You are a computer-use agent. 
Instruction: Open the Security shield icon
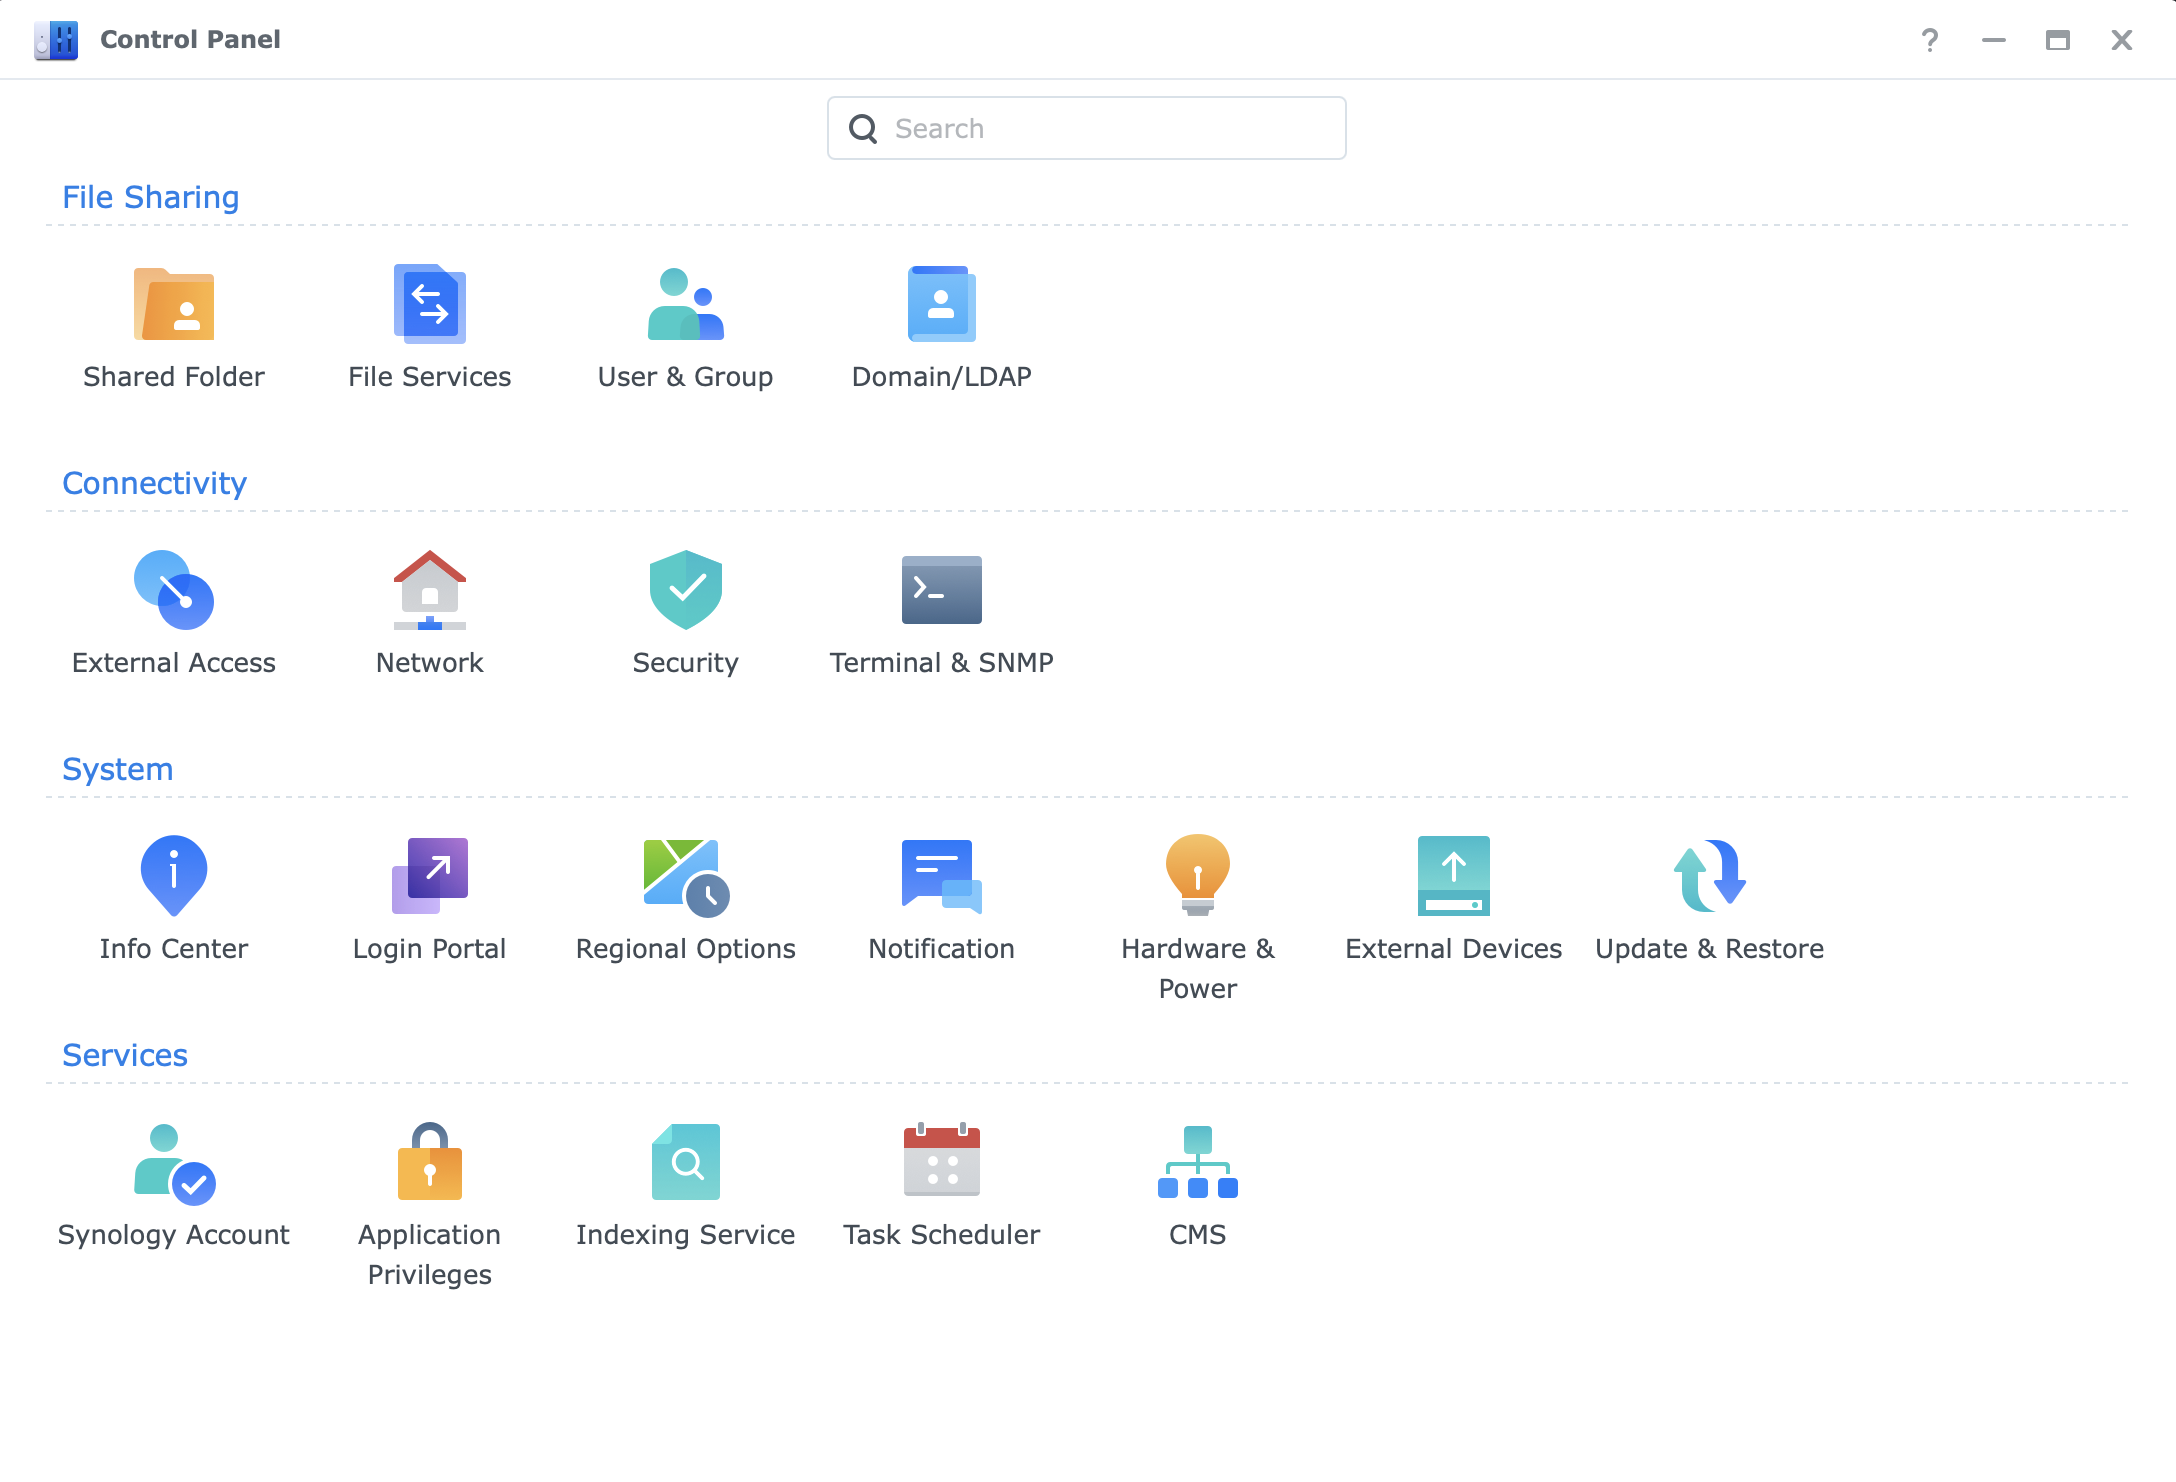[686, 590]
